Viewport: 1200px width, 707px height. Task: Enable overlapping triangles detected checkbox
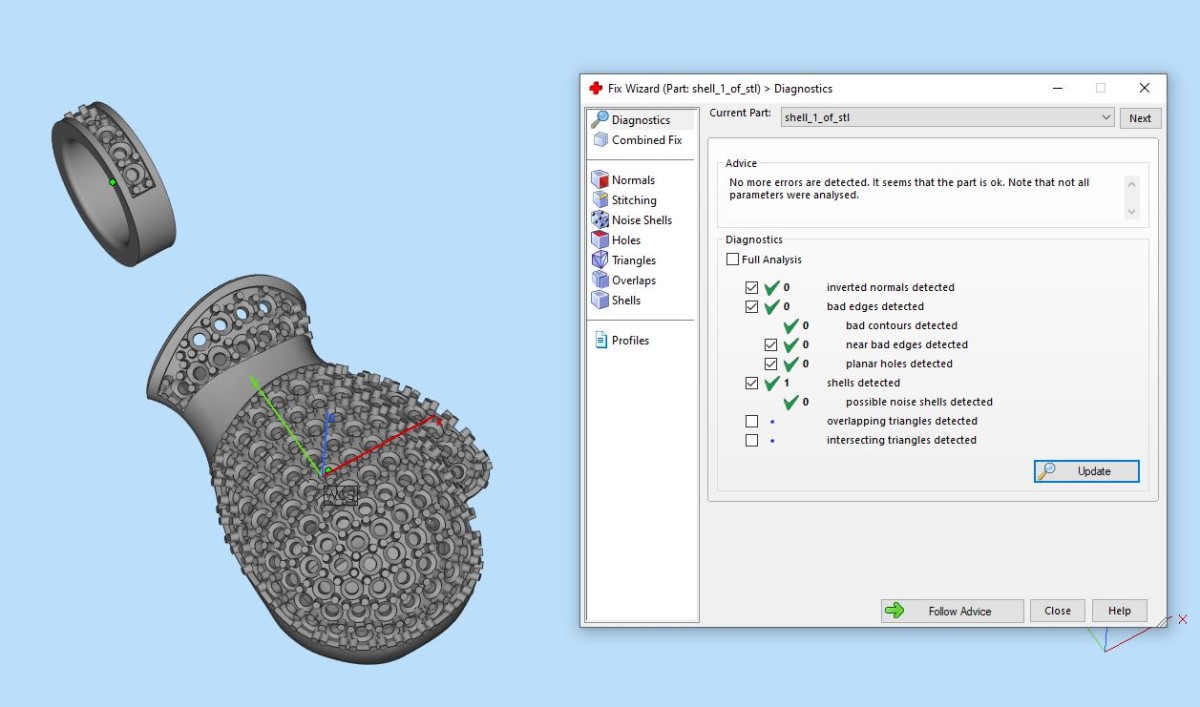(x=752, y=421)
